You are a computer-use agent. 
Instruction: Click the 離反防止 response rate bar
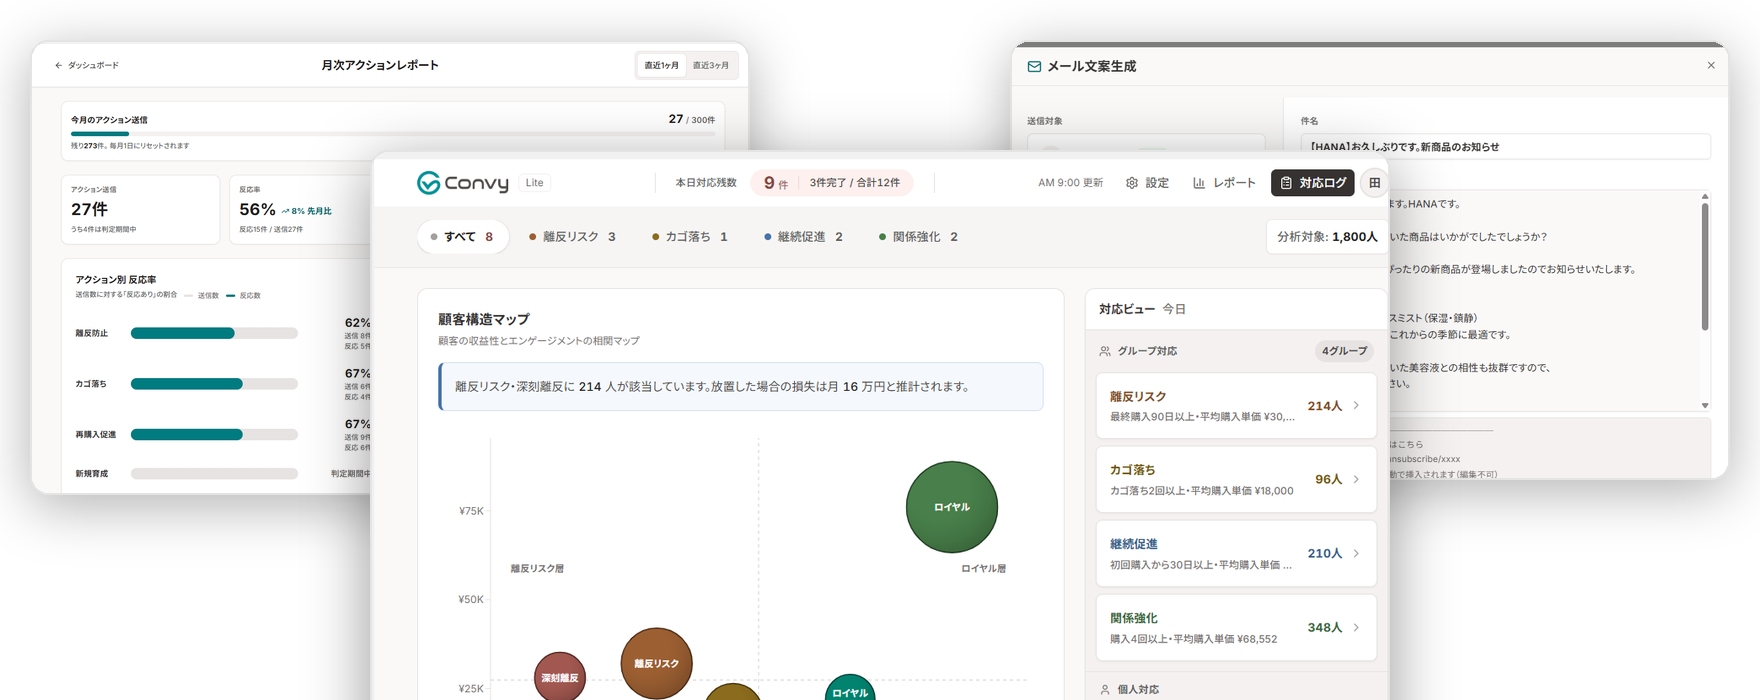click(x=214, y=333)
